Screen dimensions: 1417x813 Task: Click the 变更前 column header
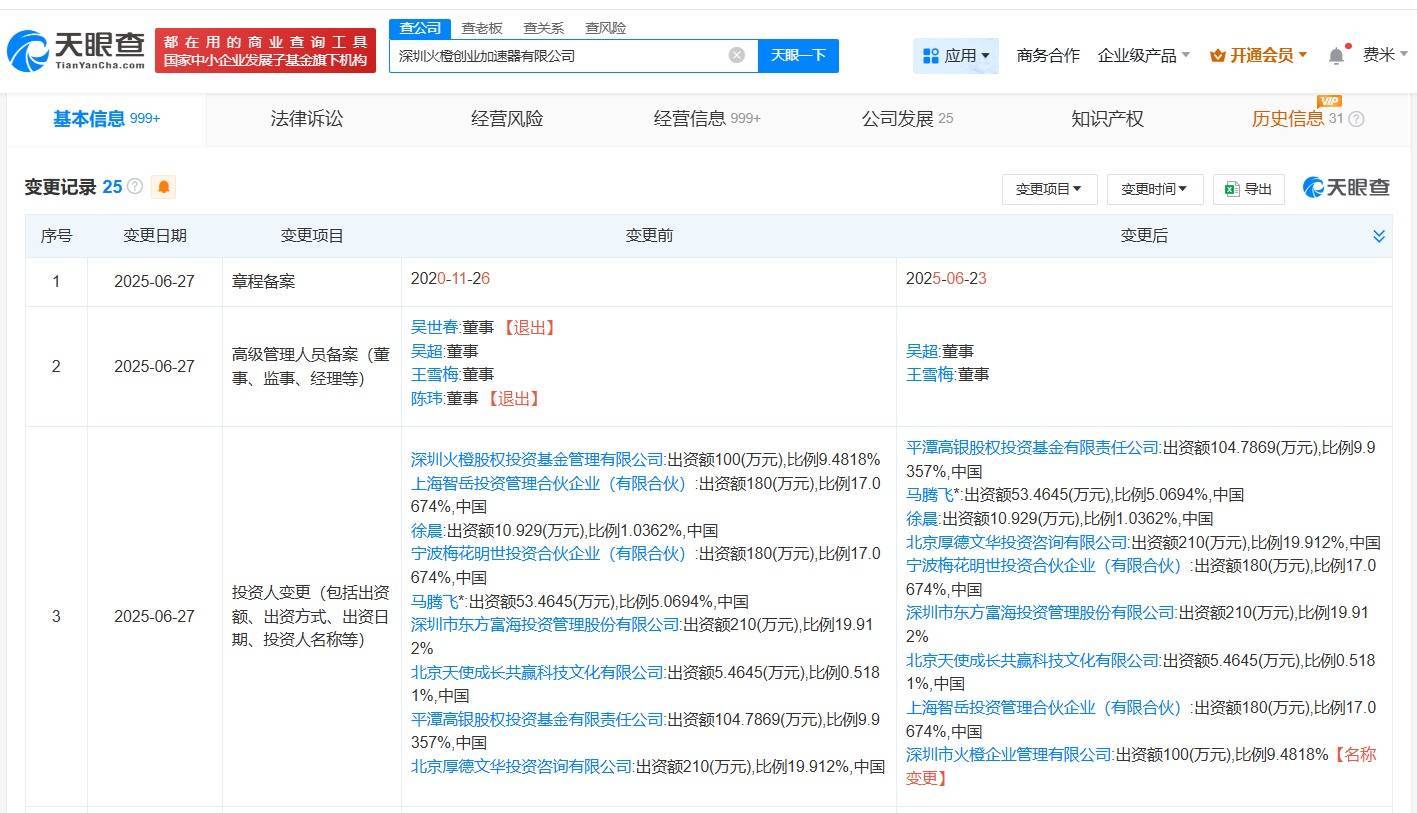(649, 236)
